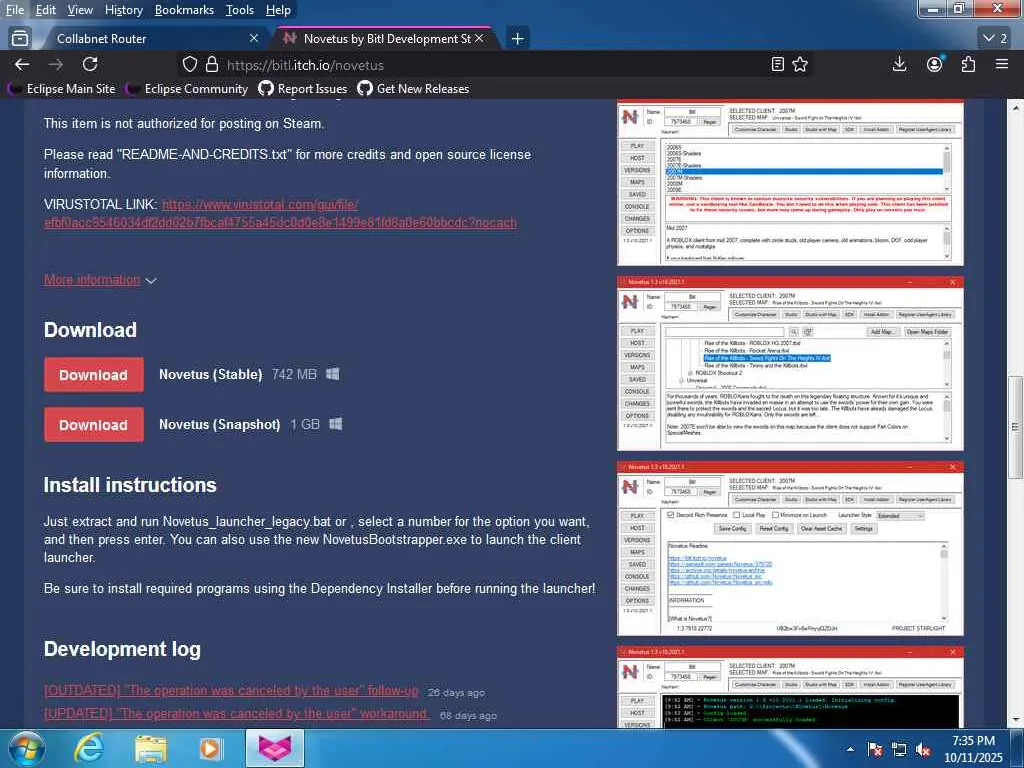Open the console launcher screenshot
This screenshot has width=1024, height=768.
pos(790,687)
